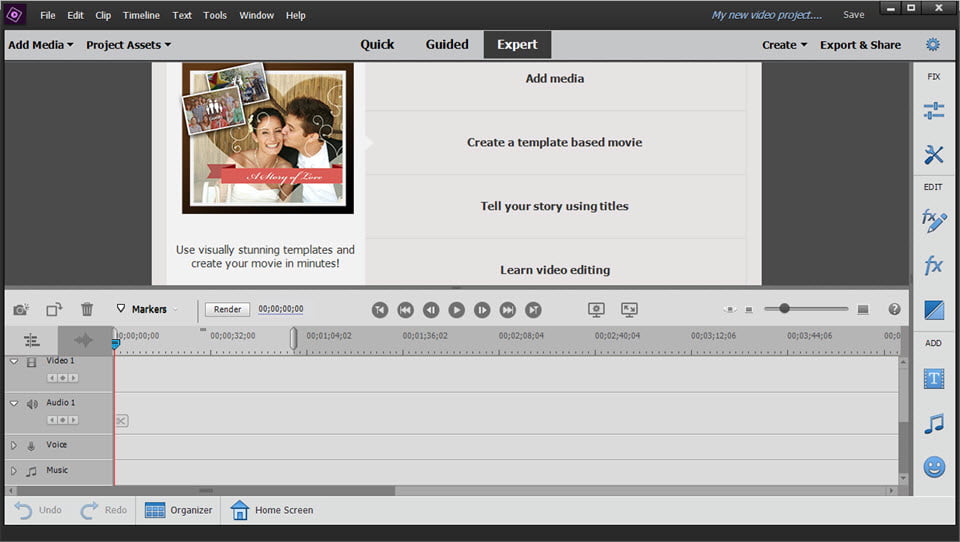Open the Add Media dropdown

pyautogui.click(x=40, y=45)
